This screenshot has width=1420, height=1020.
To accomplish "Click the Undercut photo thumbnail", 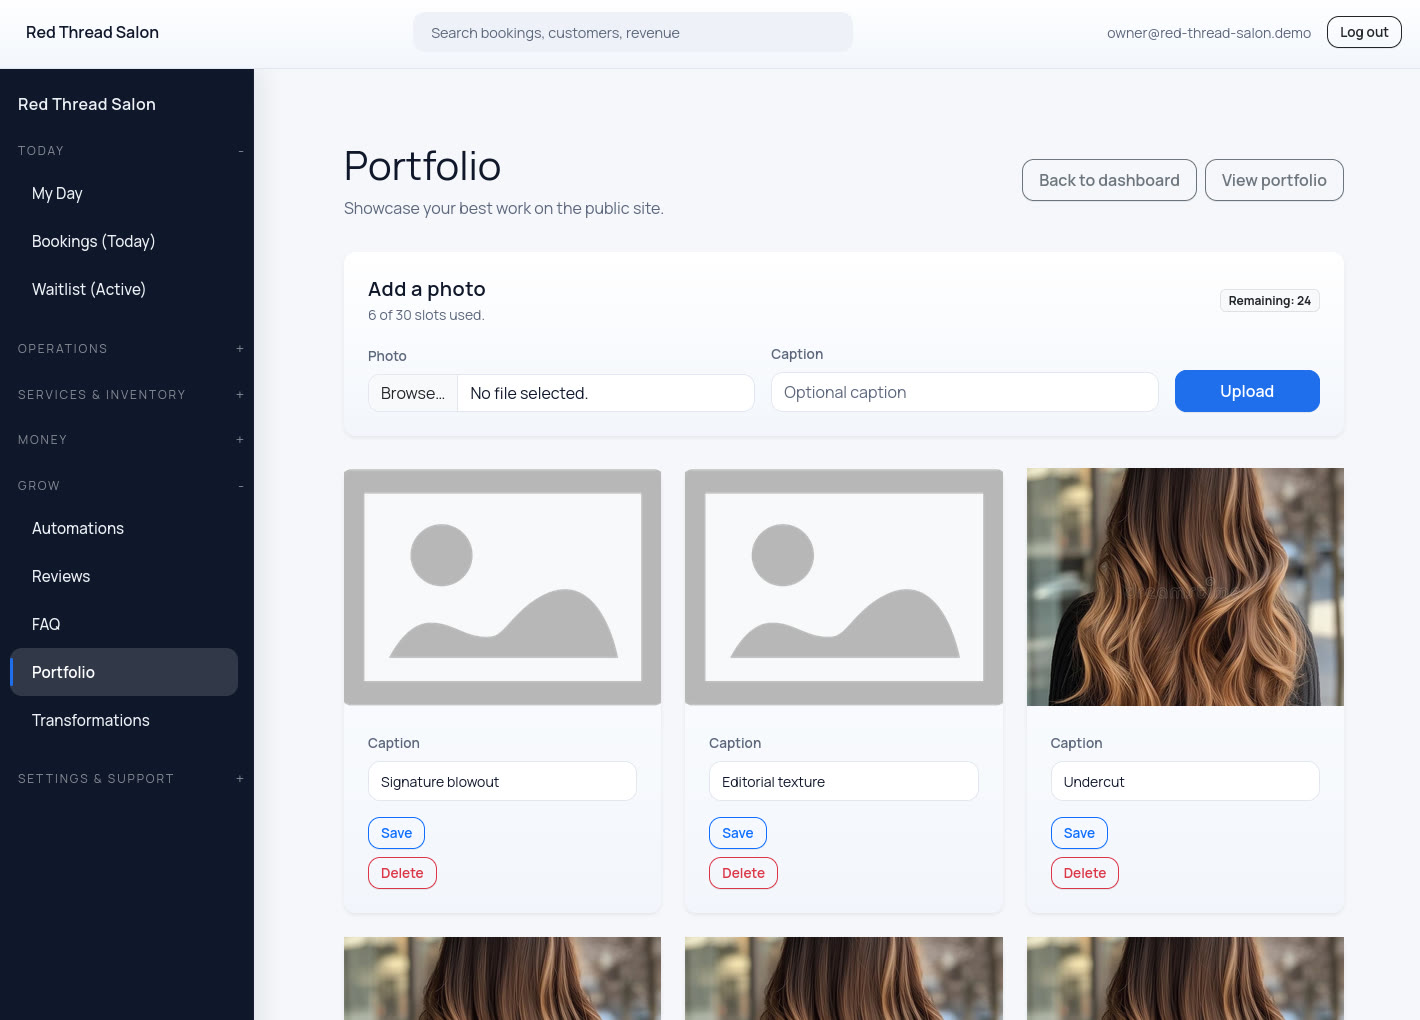I will pos(1184,587).
